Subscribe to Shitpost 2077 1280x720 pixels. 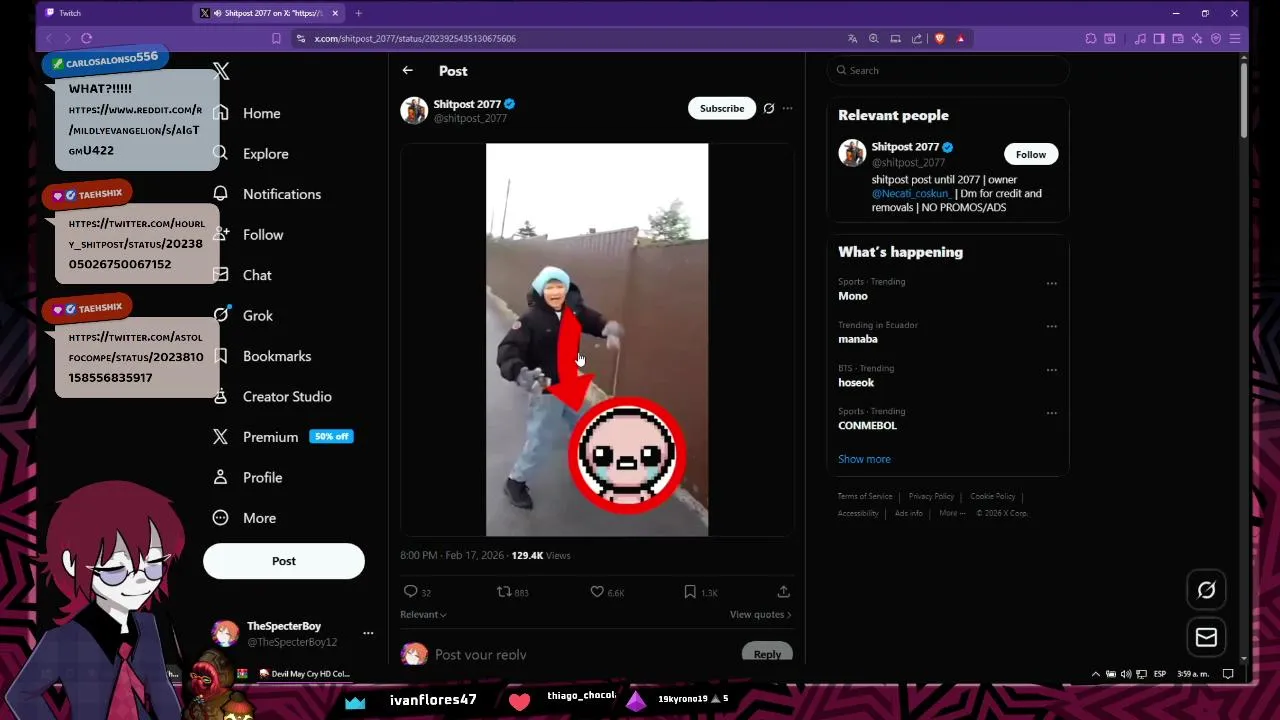pyautogui.click(x=722, y=108)
